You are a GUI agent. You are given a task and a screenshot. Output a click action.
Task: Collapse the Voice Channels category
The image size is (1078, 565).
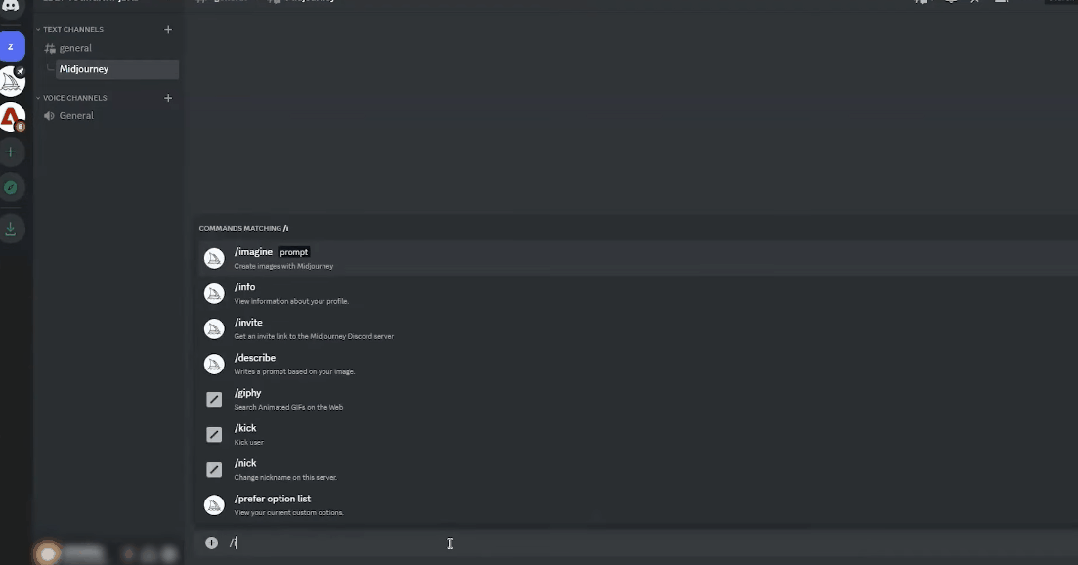pos(74,98)
